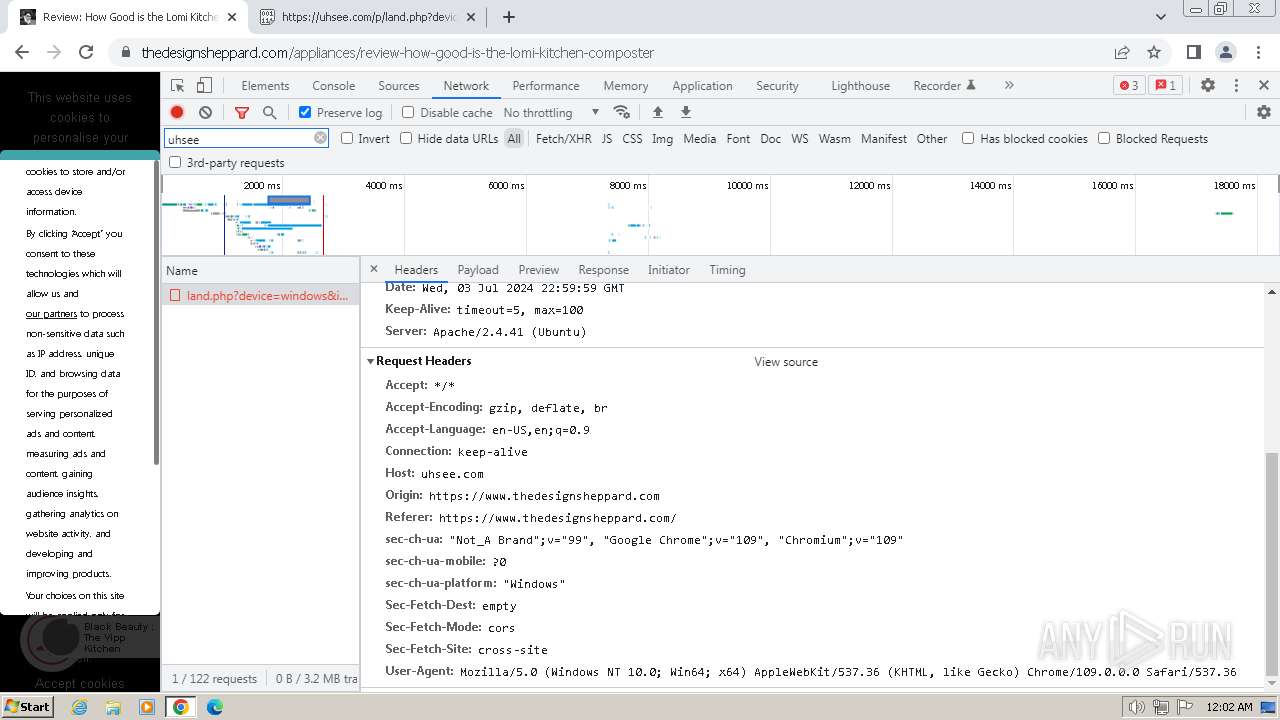Follow the our partners link
1280x720 pixels.
[x=51, y=314]
